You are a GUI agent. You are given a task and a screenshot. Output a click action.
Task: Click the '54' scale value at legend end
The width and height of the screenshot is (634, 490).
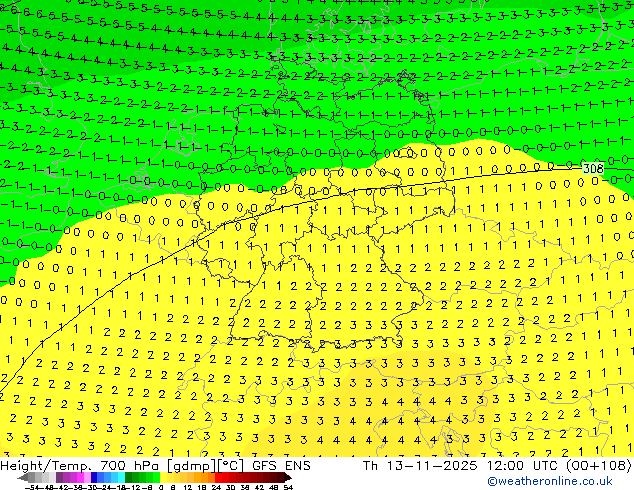(288, 487)
